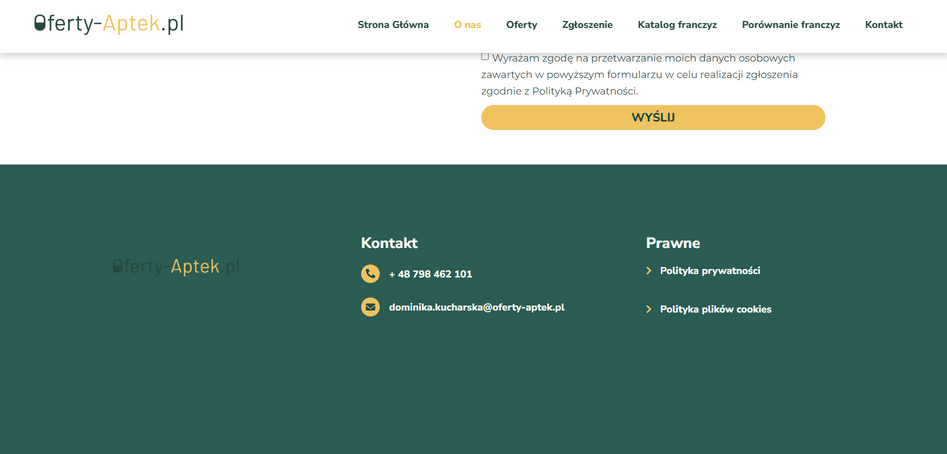Select Oferty in the top navigation
This screenshot has height=454, width=947.
(x=521, y=25)
